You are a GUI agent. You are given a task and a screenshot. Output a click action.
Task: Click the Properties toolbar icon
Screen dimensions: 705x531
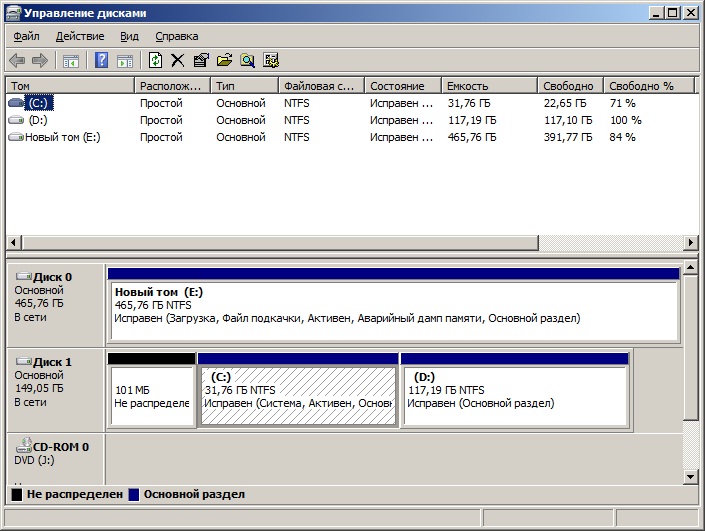[201, 61]
